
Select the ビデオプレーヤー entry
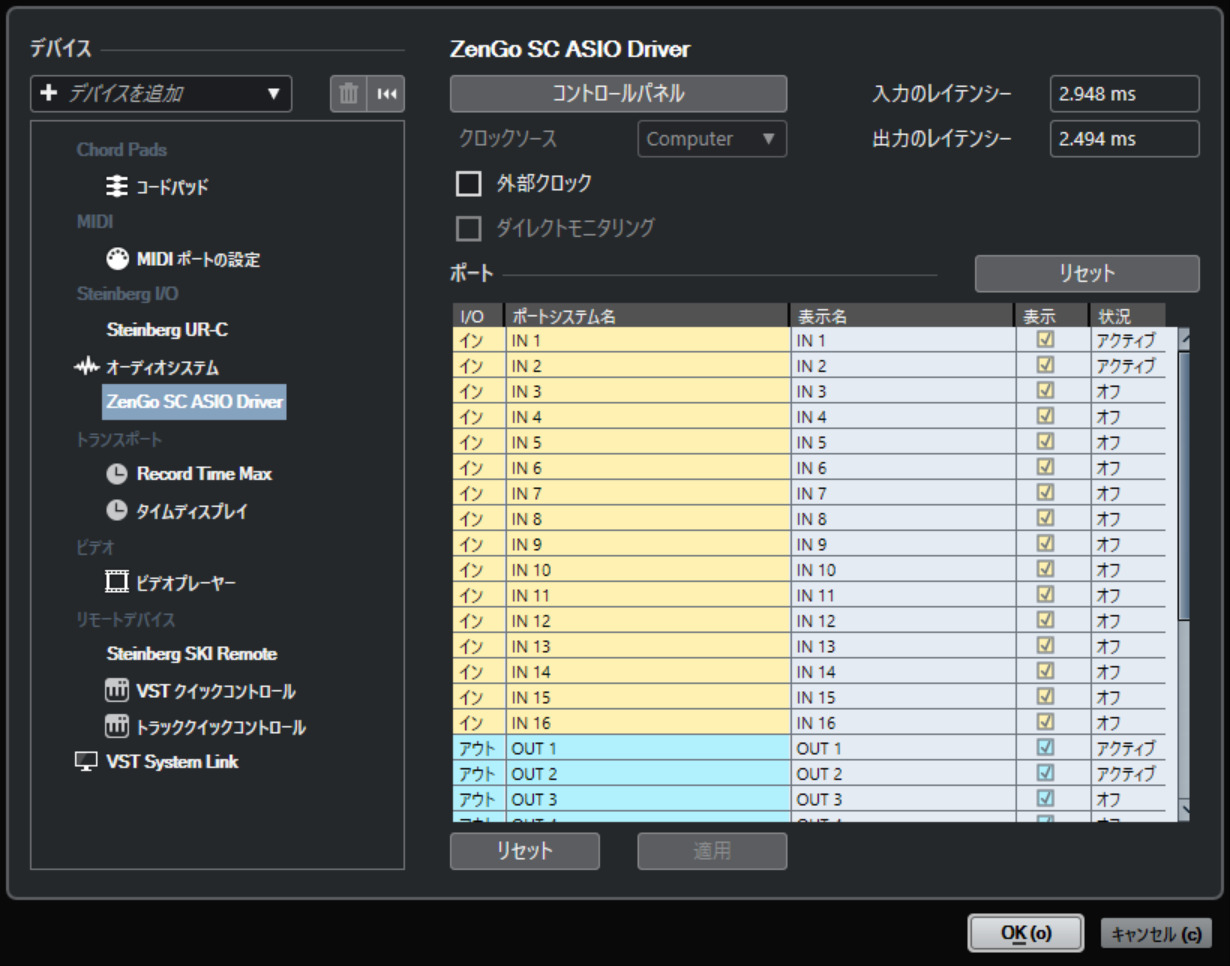[x=186, y=582]
